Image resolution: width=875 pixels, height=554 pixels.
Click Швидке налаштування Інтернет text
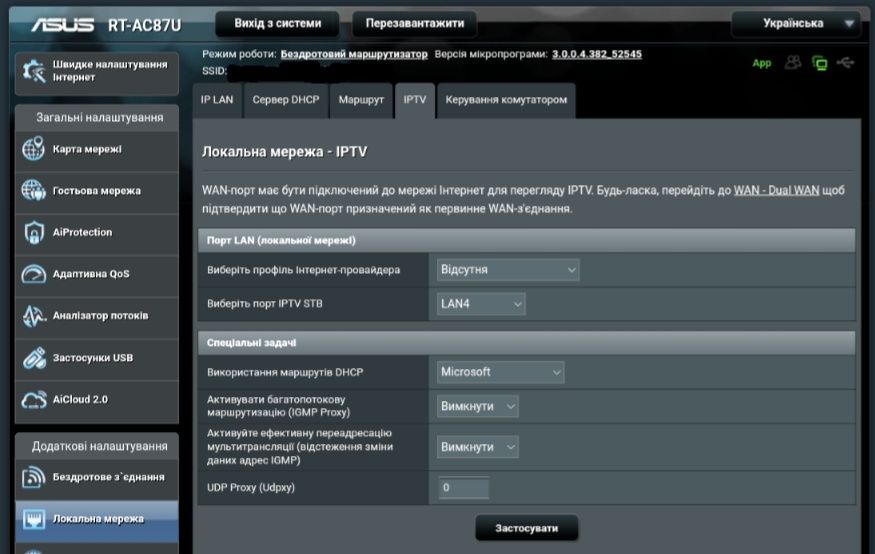110,71
